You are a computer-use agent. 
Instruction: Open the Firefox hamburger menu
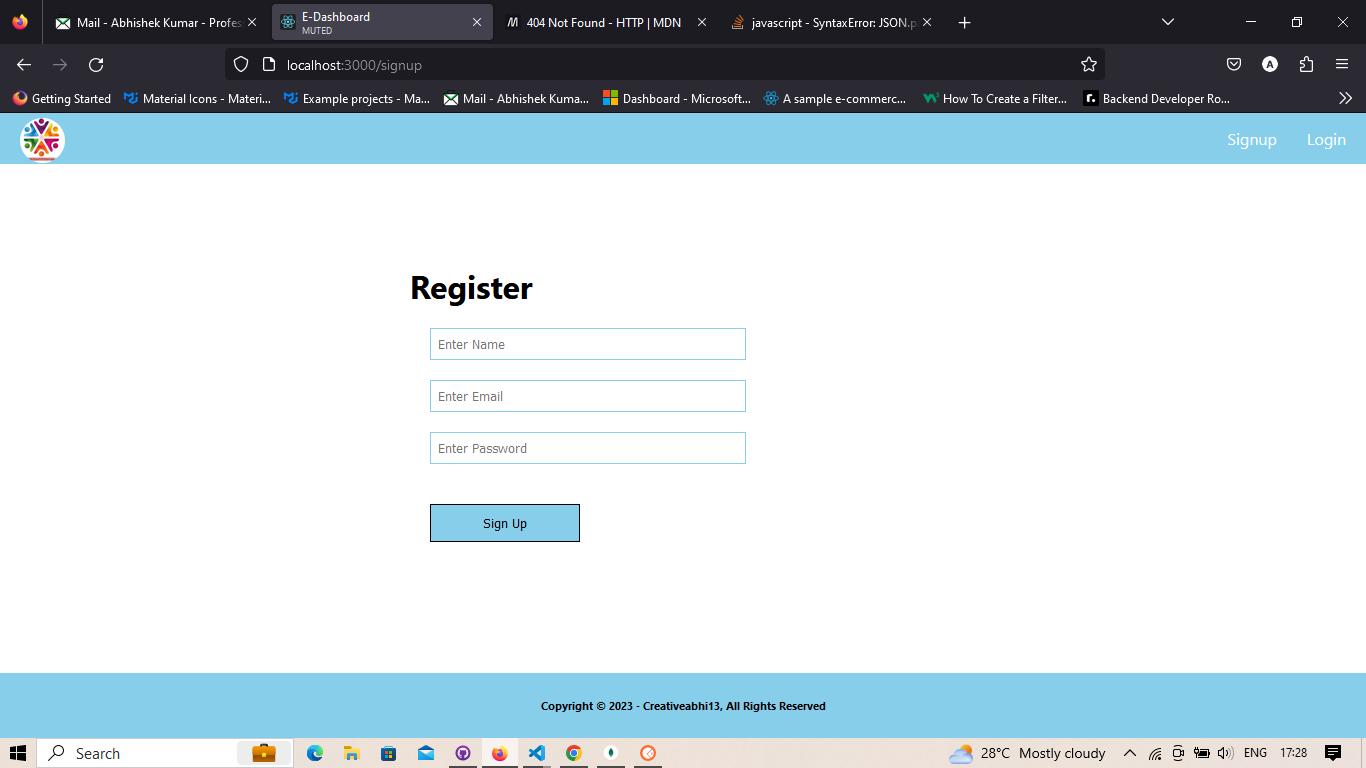pyautogui.click(x=1343, y=64)
